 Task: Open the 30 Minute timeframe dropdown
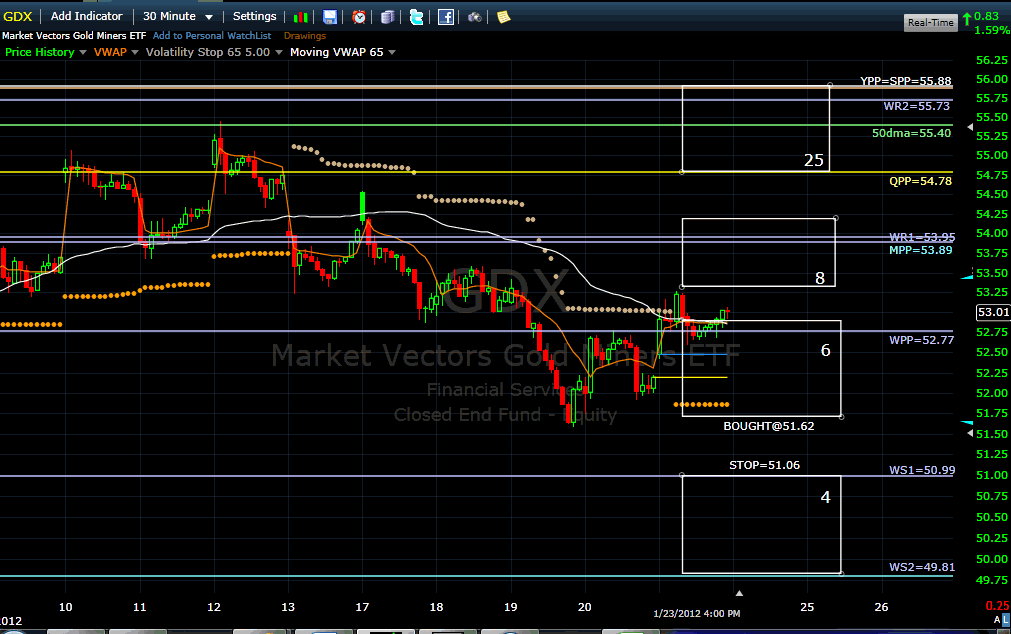[x=177, y=16]
